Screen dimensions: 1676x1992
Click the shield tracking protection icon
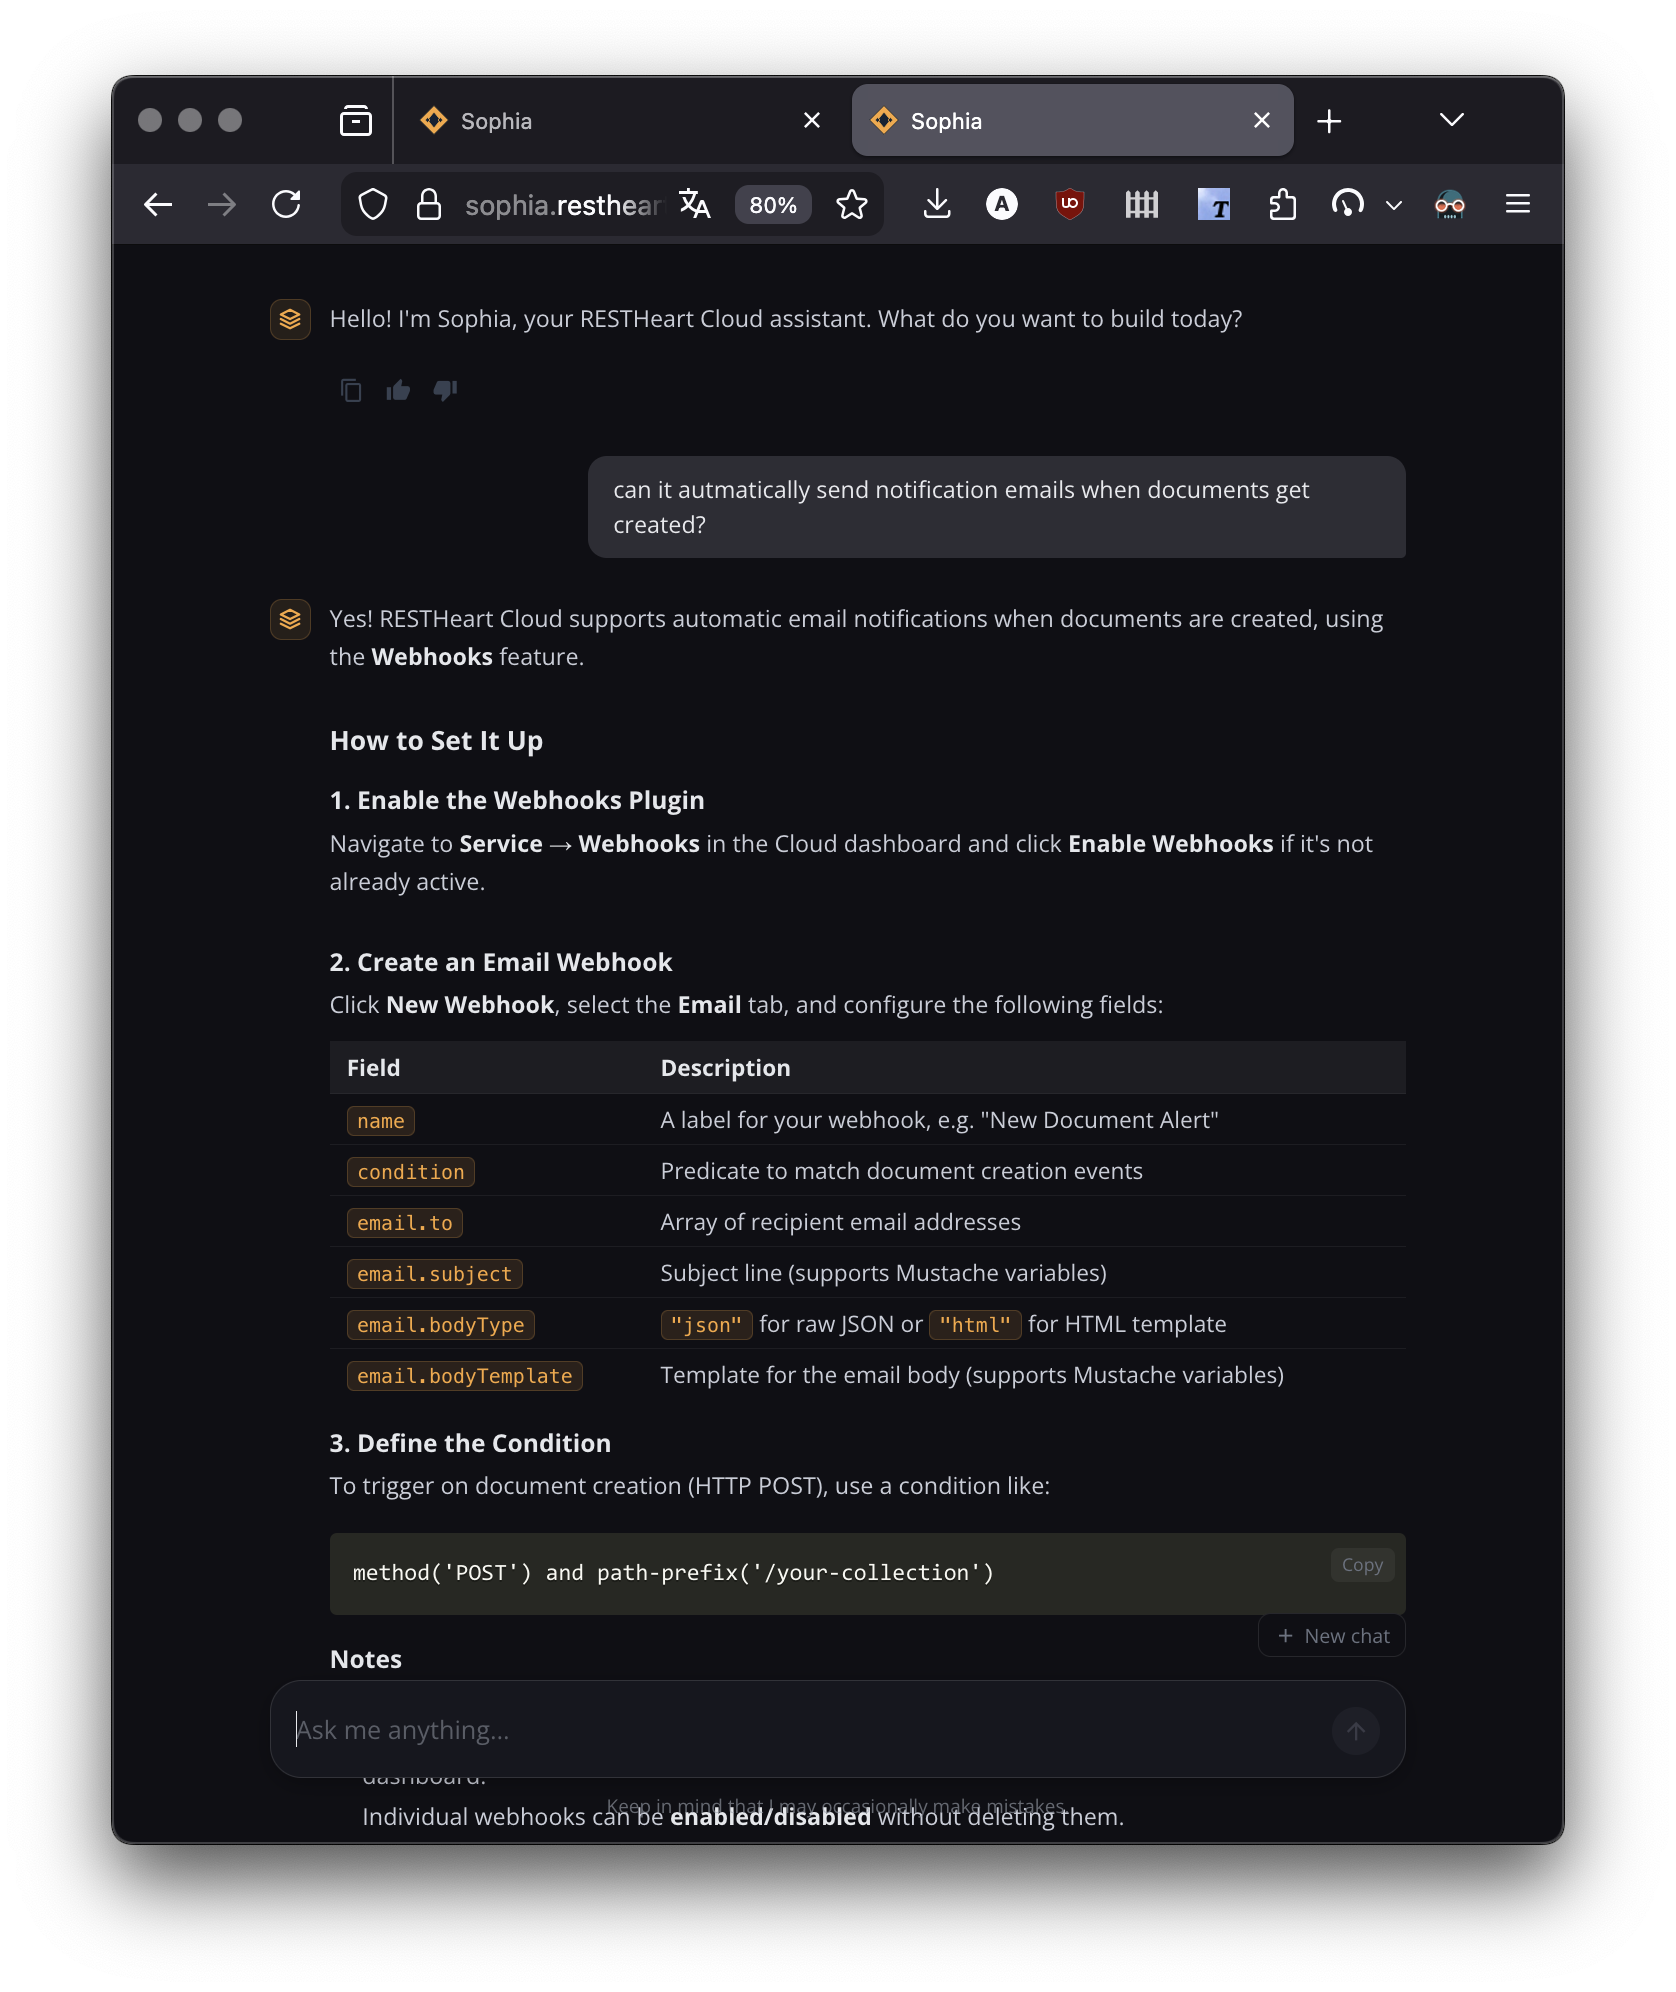tap(372, 204)
